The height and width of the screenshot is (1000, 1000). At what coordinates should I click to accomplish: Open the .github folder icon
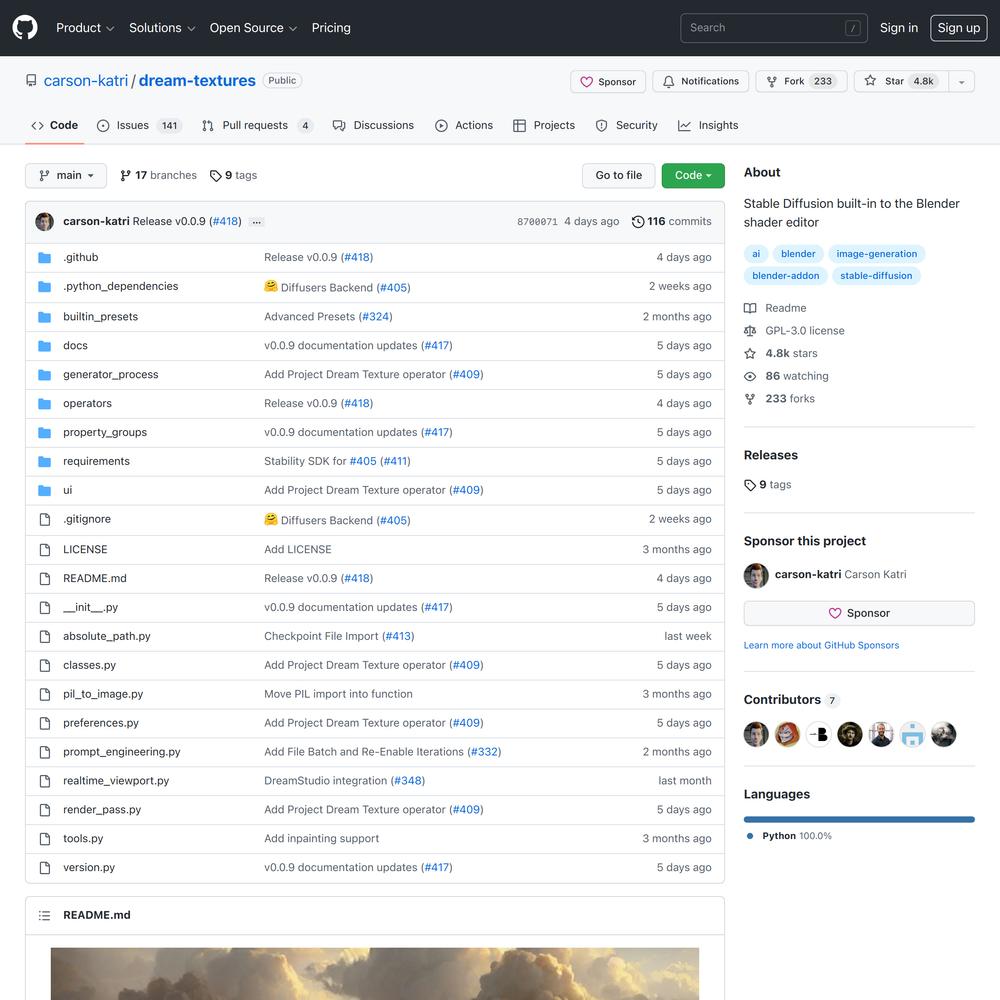click(45, 258)
